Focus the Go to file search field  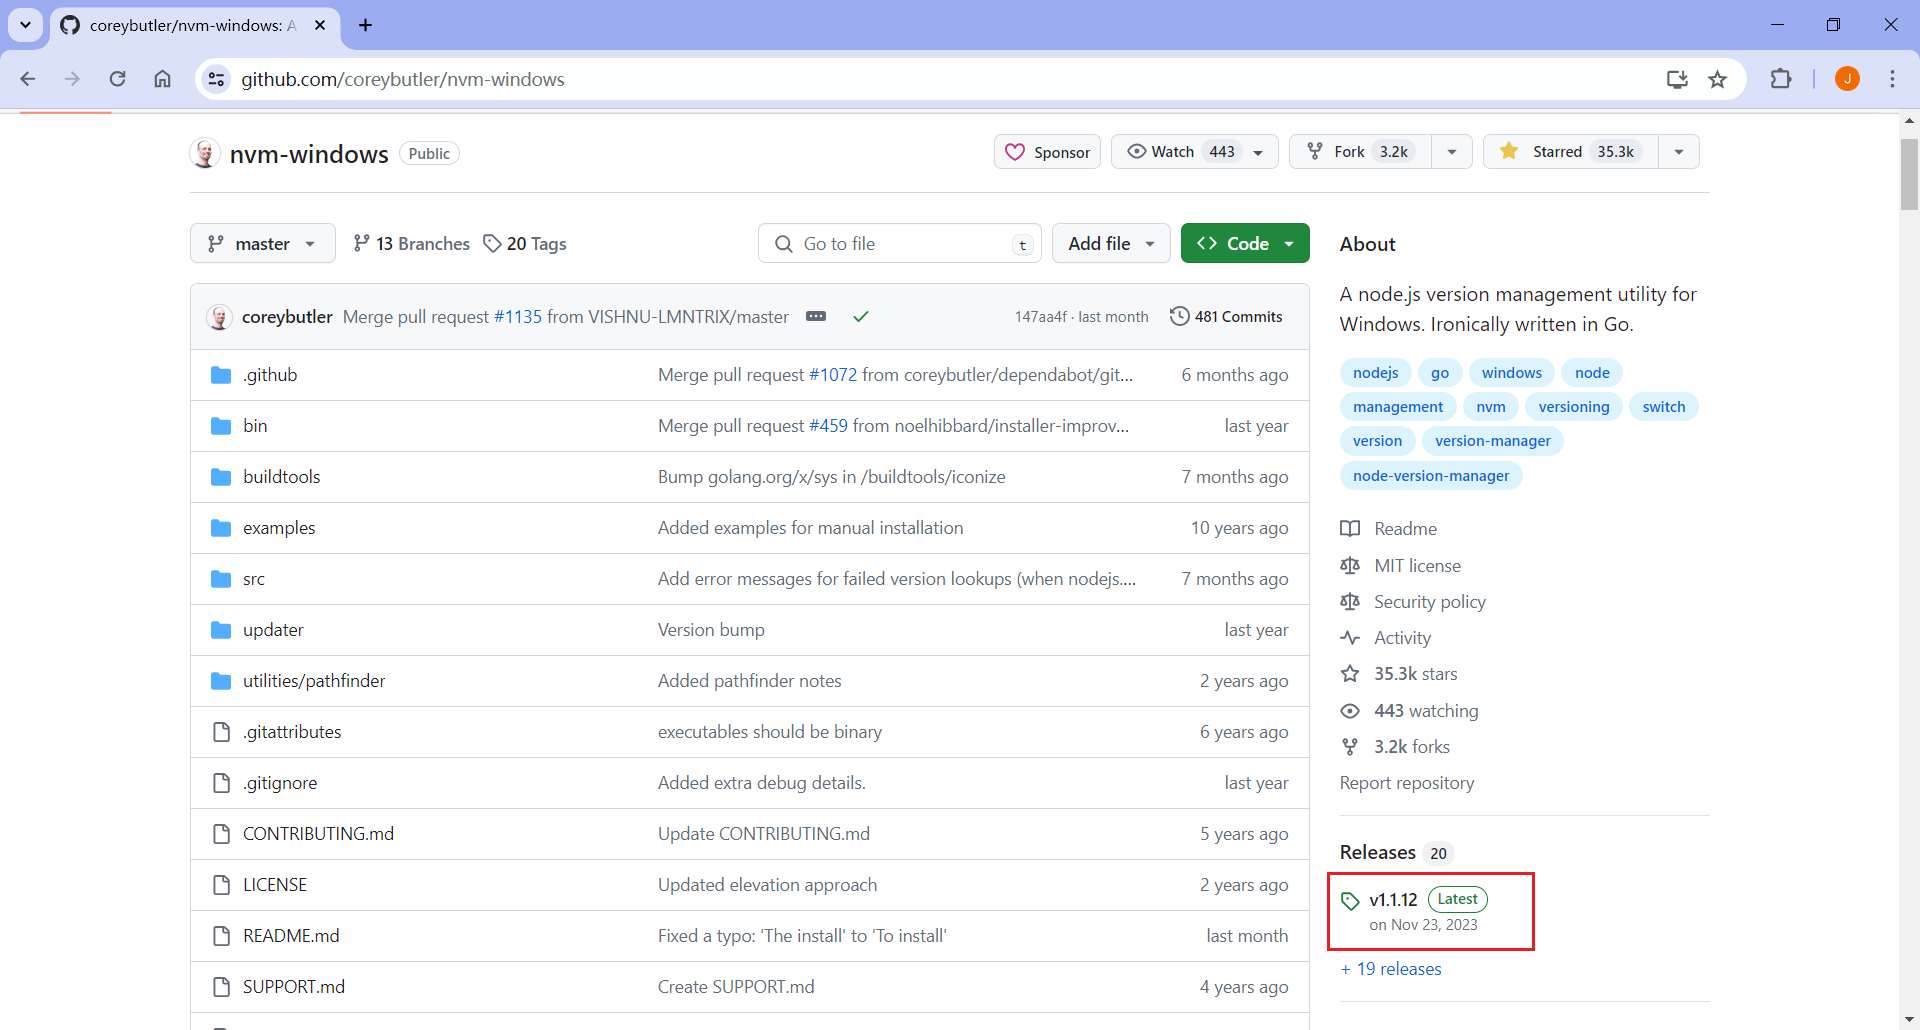pos(900,243)
